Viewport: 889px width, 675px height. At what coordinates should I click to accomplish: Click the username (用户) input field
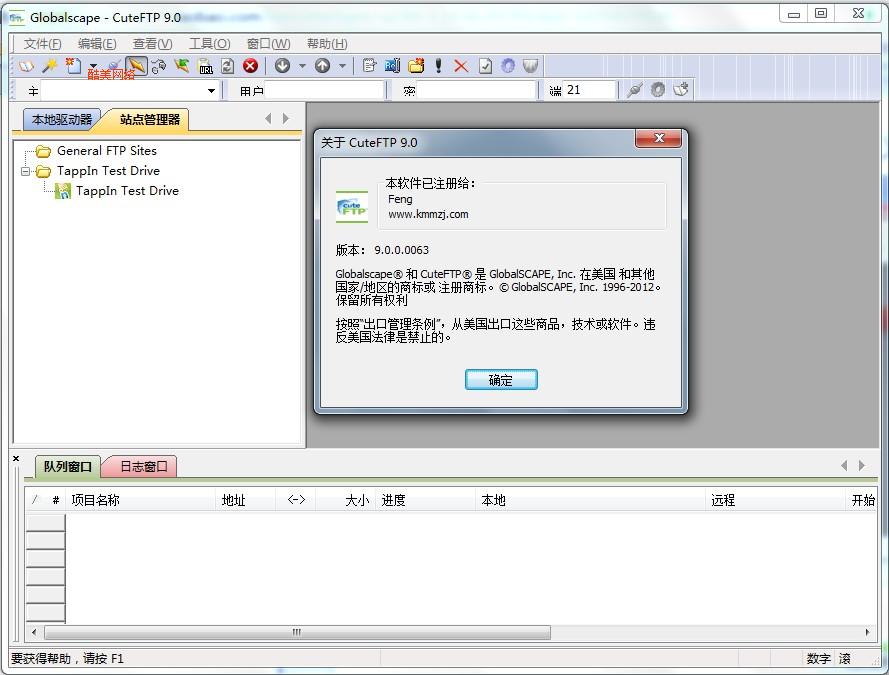(x=324, y=91)
